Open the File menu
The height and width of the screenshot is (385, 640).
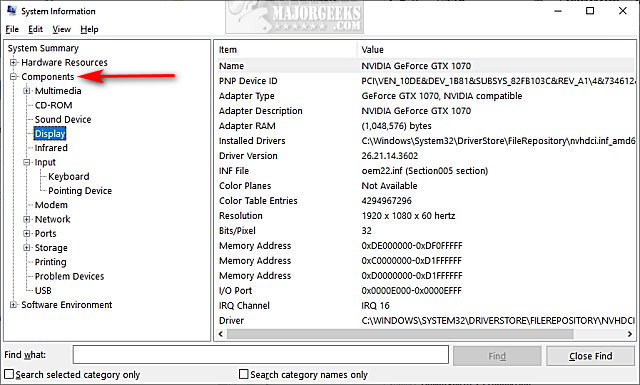pyautogui.click(x=12, y=29)
